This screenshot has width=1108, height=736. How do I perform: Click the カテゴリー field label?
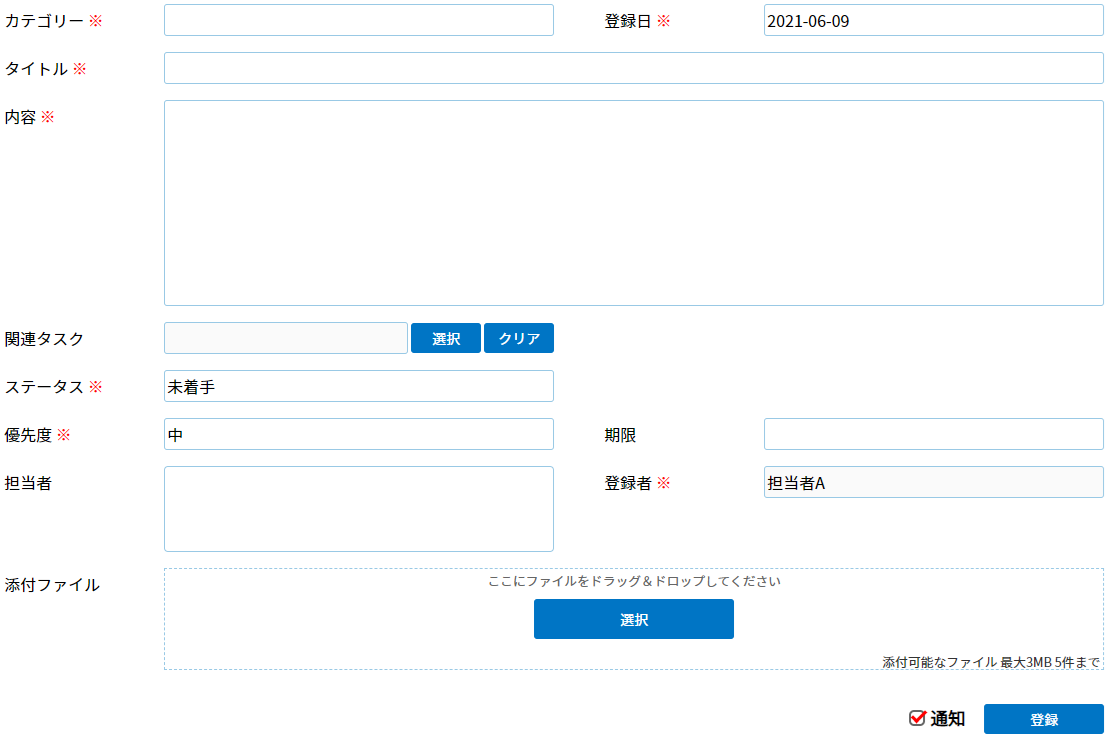[x=44, y=20]
